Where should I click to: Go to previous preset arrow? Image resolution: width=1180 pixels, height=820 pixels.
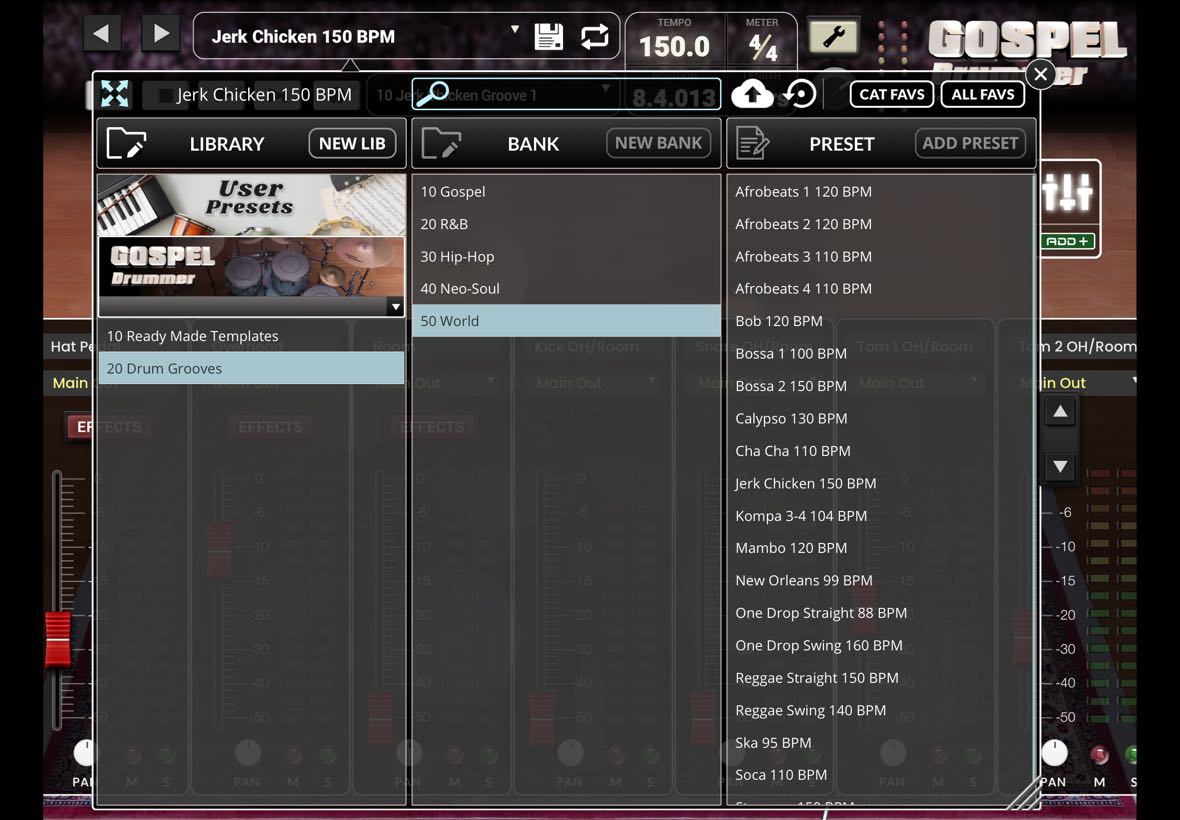(x=102, y=34)
